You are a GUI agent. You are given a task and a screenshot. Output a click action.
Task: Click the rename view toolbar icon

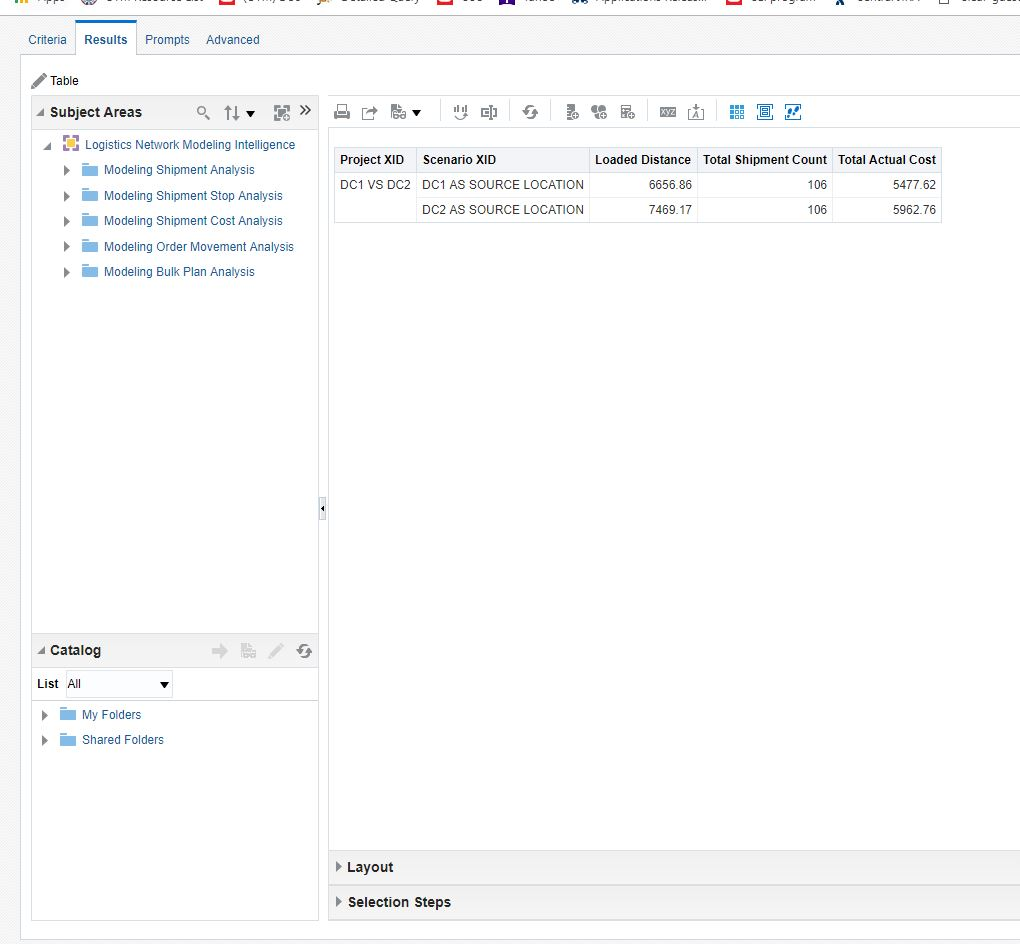point(489,112)
